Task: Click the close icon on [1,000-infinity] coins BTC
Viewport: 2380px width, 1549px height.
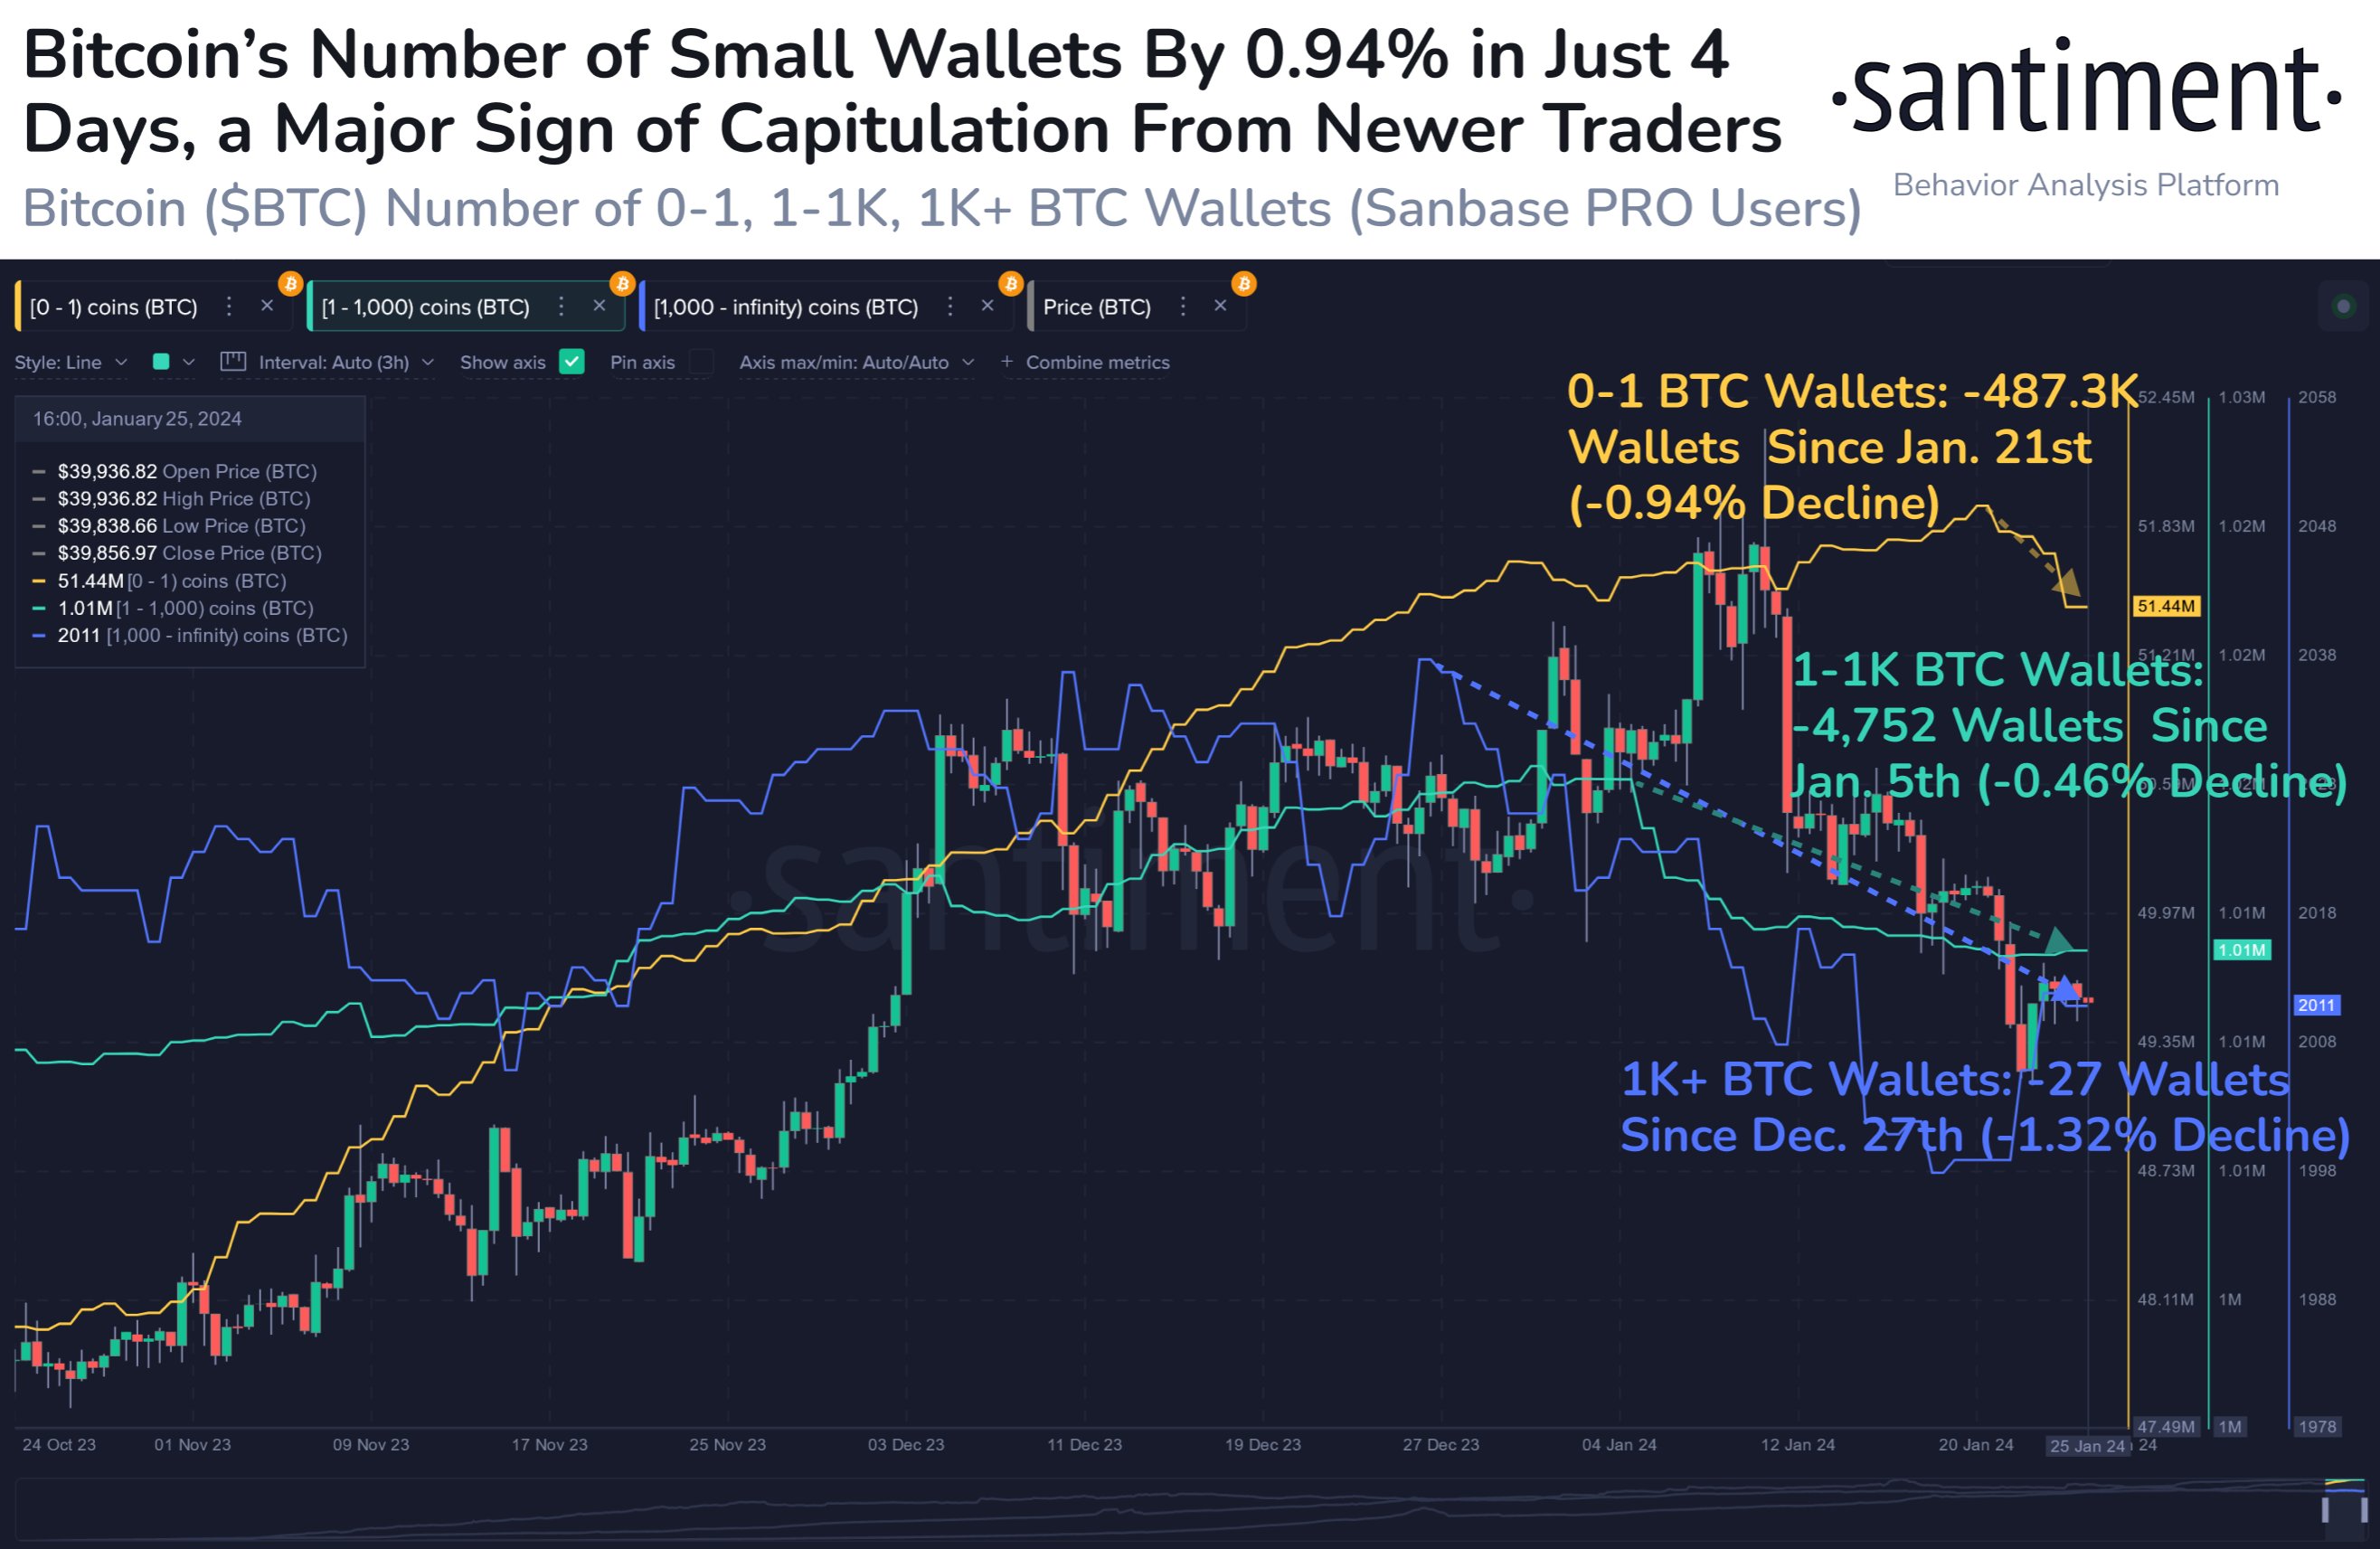Action: point(984,298)
